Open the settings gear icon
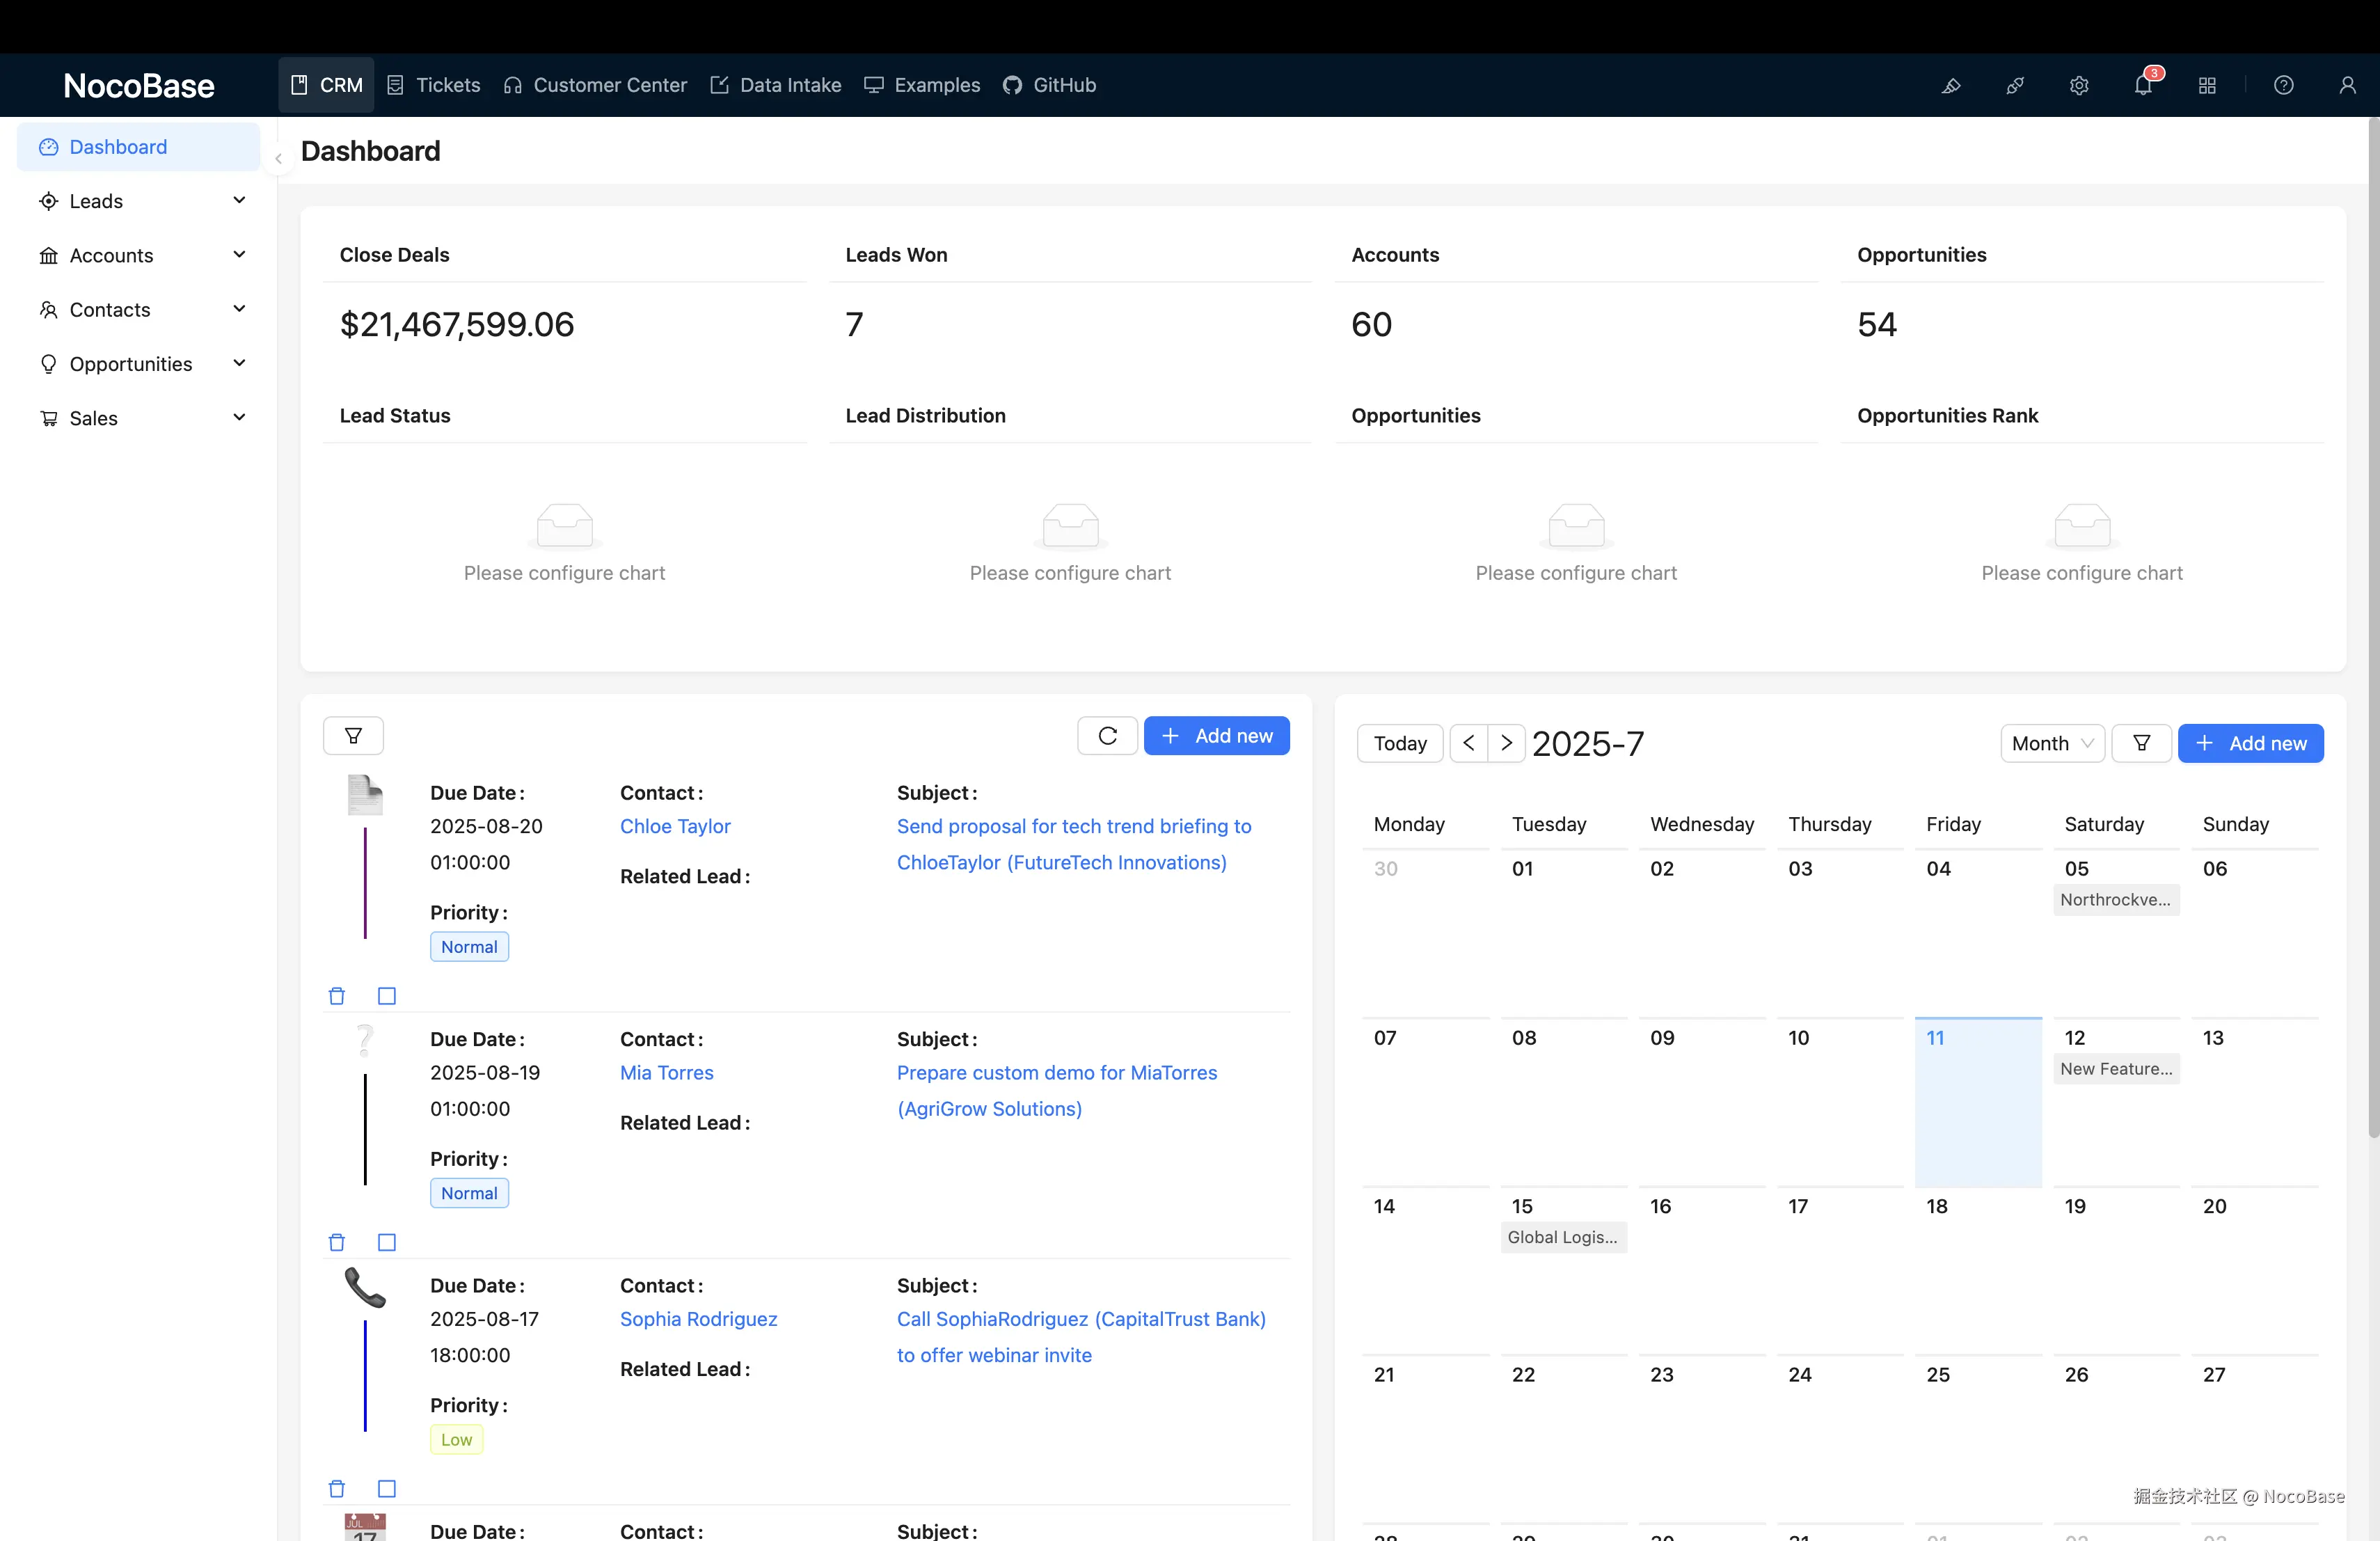 (2079, 85)
